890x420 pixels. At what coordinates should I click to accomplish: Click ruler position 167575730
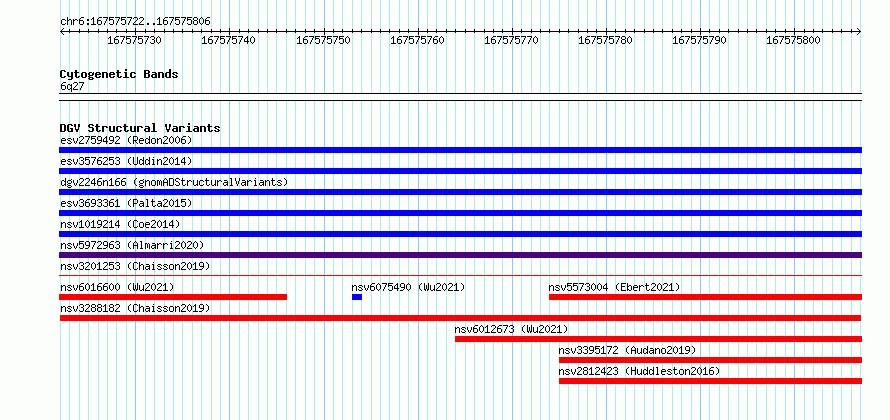[x=135, y=40]
